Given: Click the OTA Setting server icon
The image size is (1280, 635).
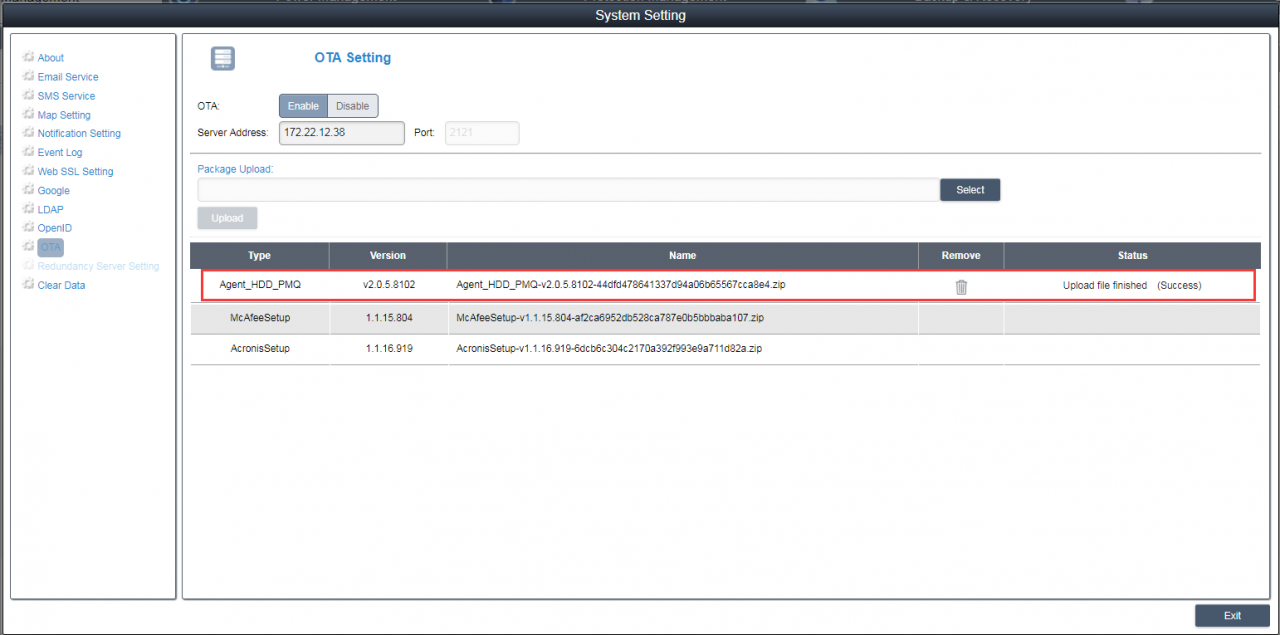Looking at the screenshot, I should coord(222,59).
